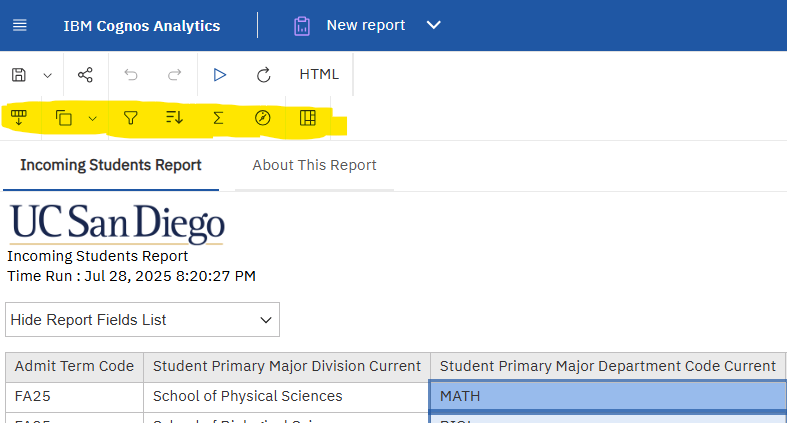Click the Save icon
The image size is (787, 423).
click(19, 75)
